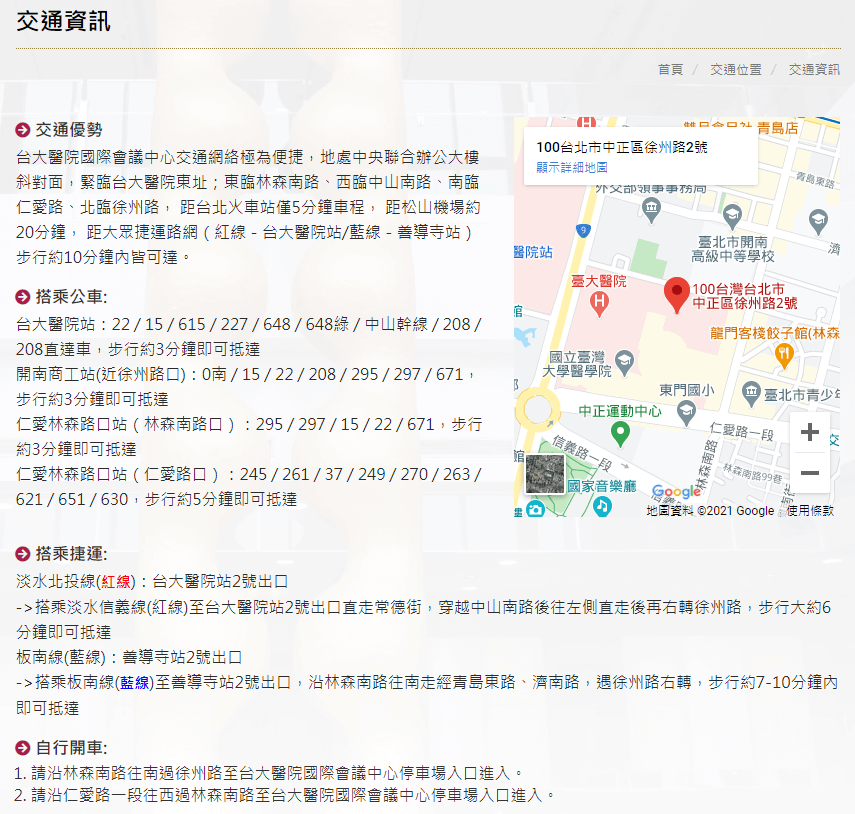
Task: Open the 使用條款 link on the map
Action: [811, 511]
